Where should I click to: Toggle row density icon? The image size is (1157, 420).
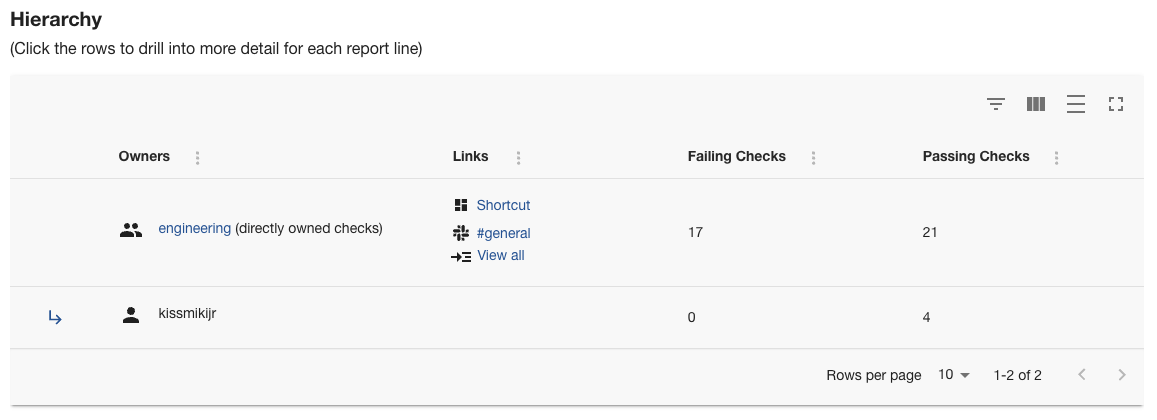click(x=1076, y=104)
